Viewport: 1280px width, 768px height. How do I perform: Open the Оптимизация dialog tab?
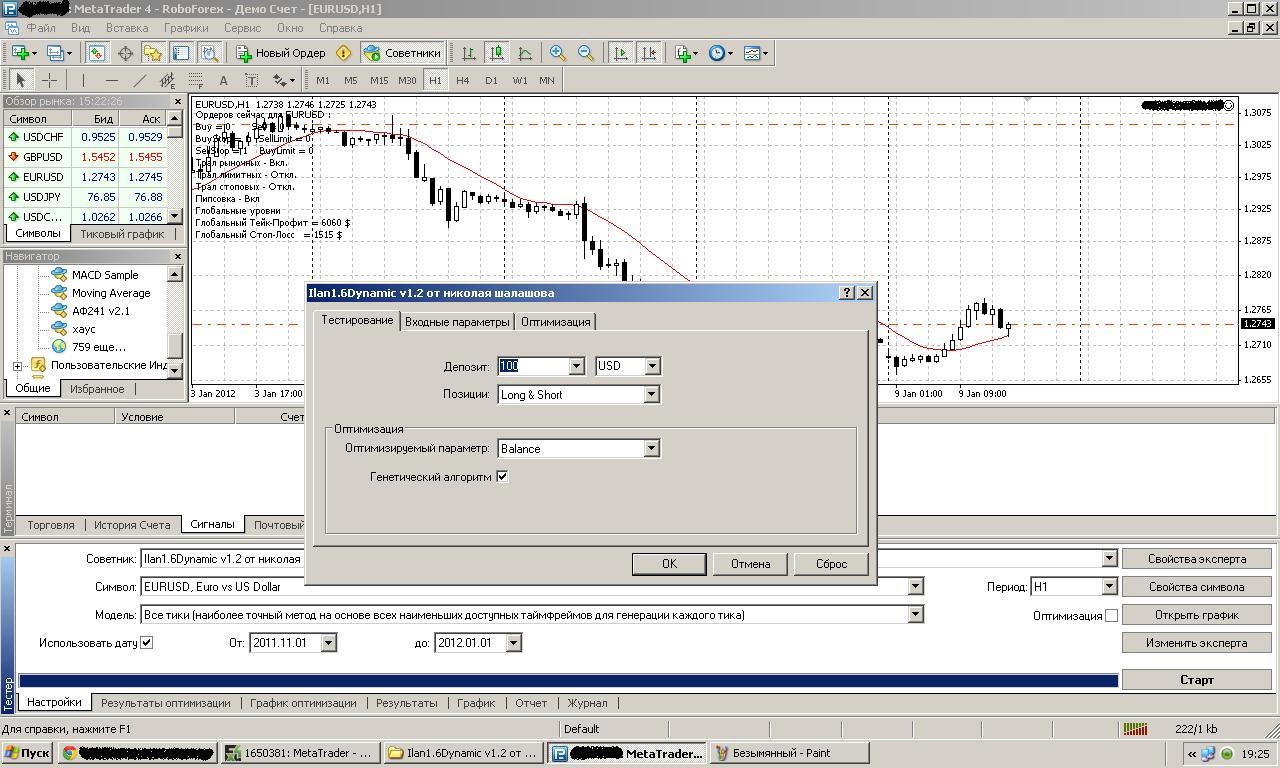click(555, 322)
